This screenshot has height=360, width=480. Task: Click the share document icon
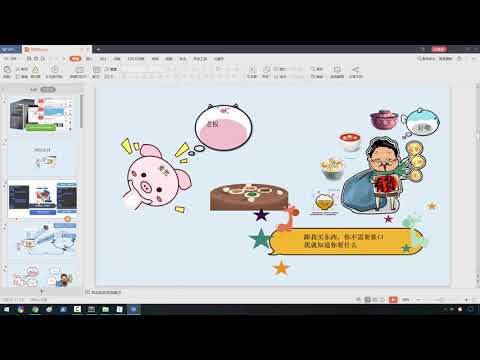(355, 70)
